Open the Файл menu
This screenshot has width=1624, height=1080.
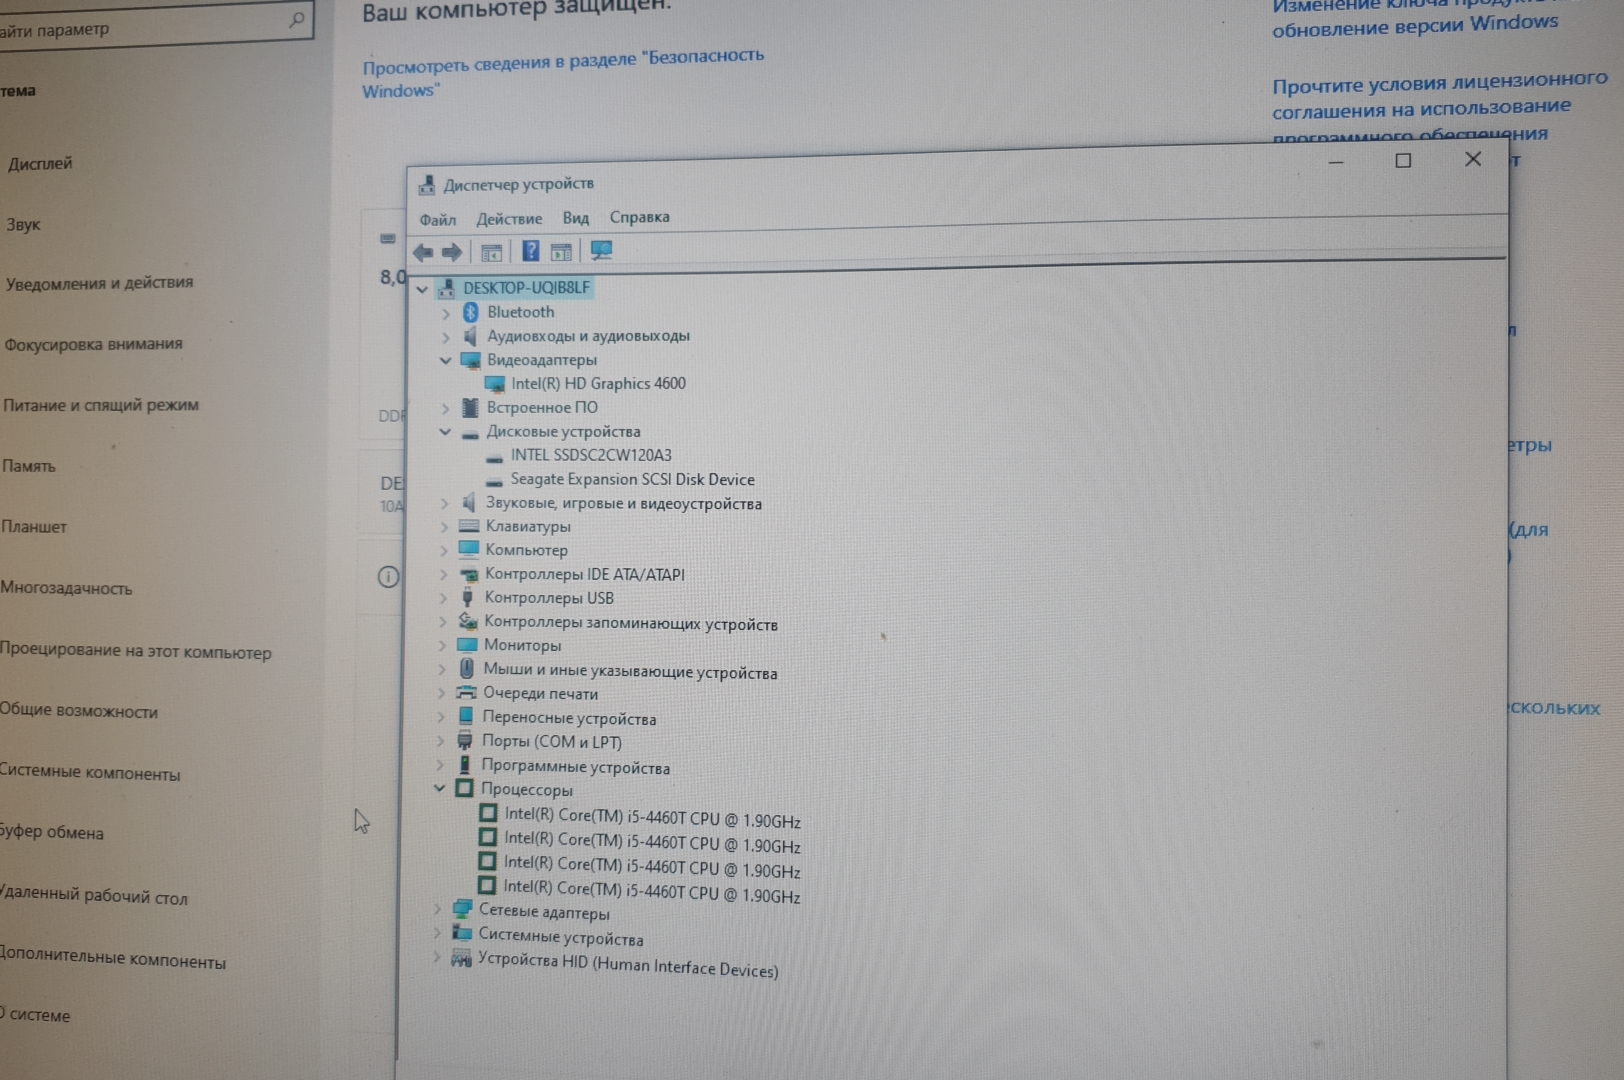437,220
